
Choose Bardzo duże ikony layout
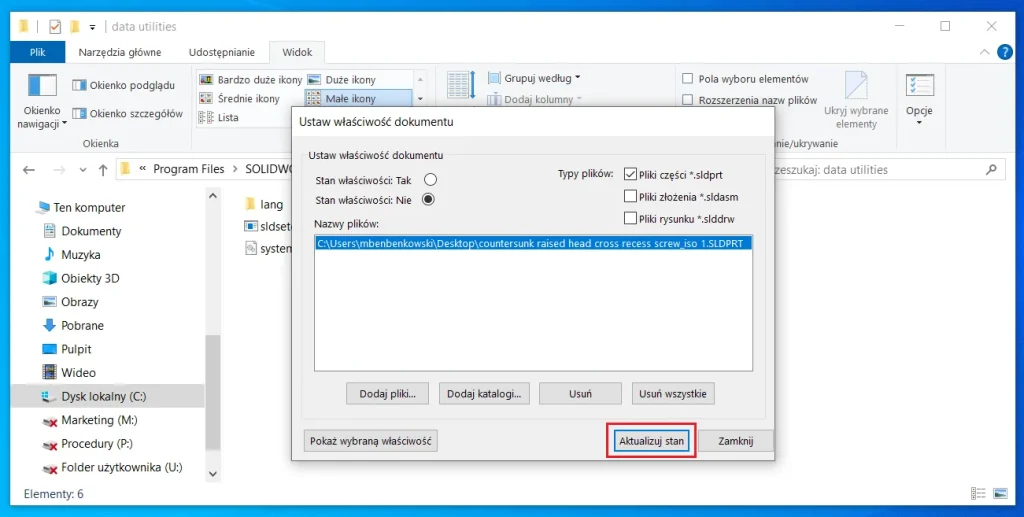(x=251, y=80)
